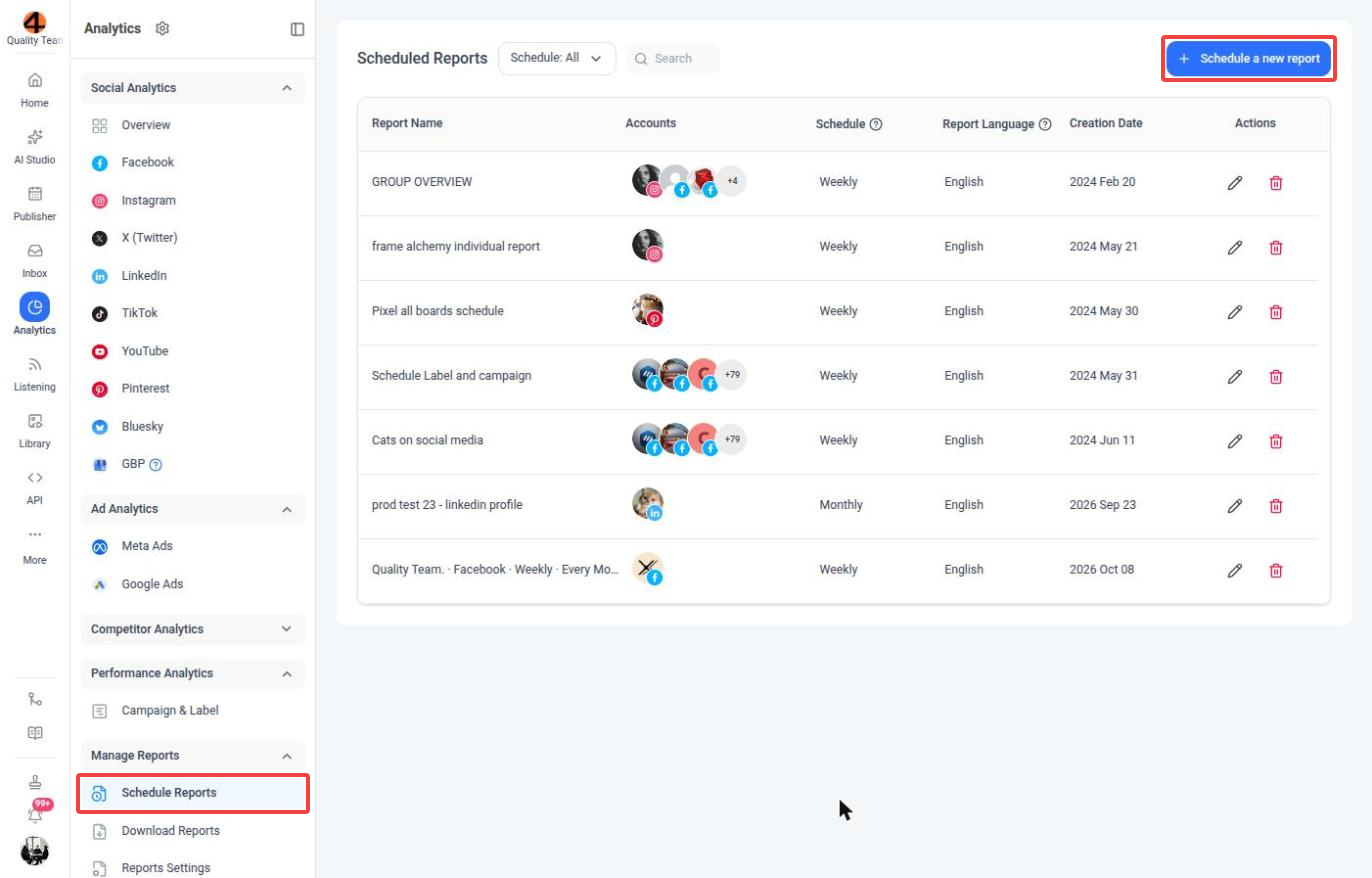Delete the Pixel all boards schedule report
Screen dimensions: 1372x878
[x=1276, y=312]
